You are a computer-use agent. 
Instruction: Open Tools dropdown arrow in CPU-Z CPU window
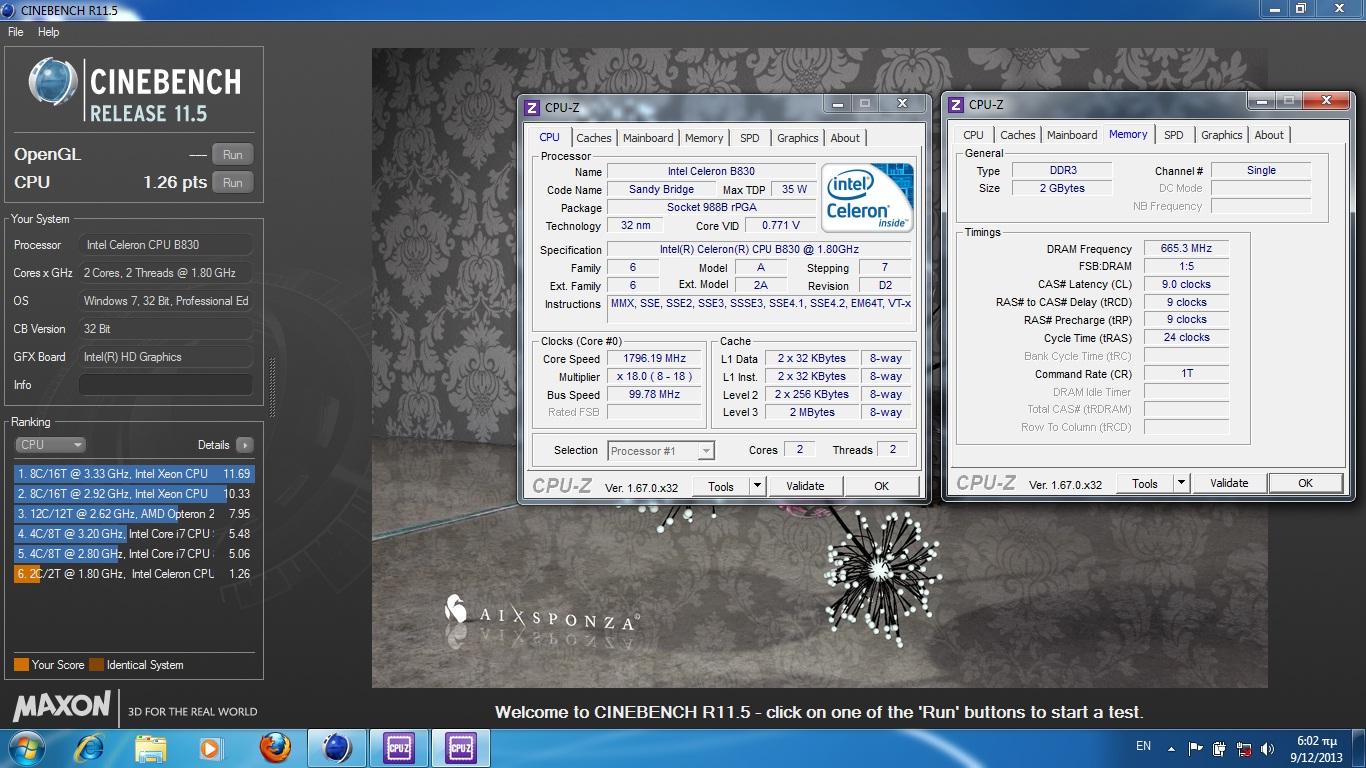[757, 486]
